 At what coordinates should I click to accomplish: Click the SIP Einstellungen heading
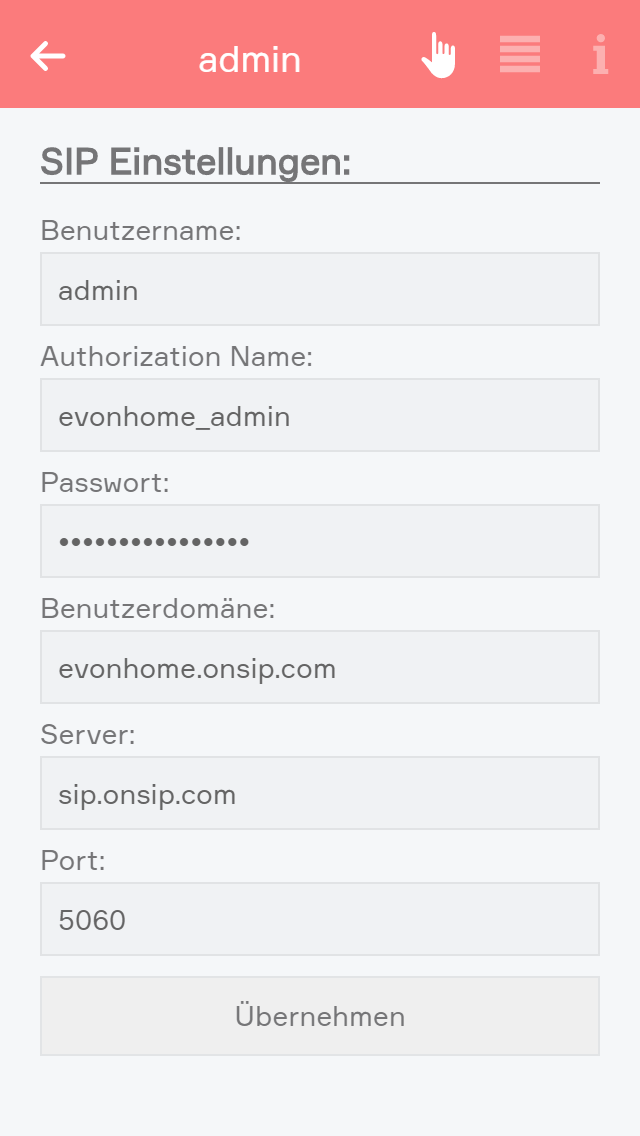196,161
